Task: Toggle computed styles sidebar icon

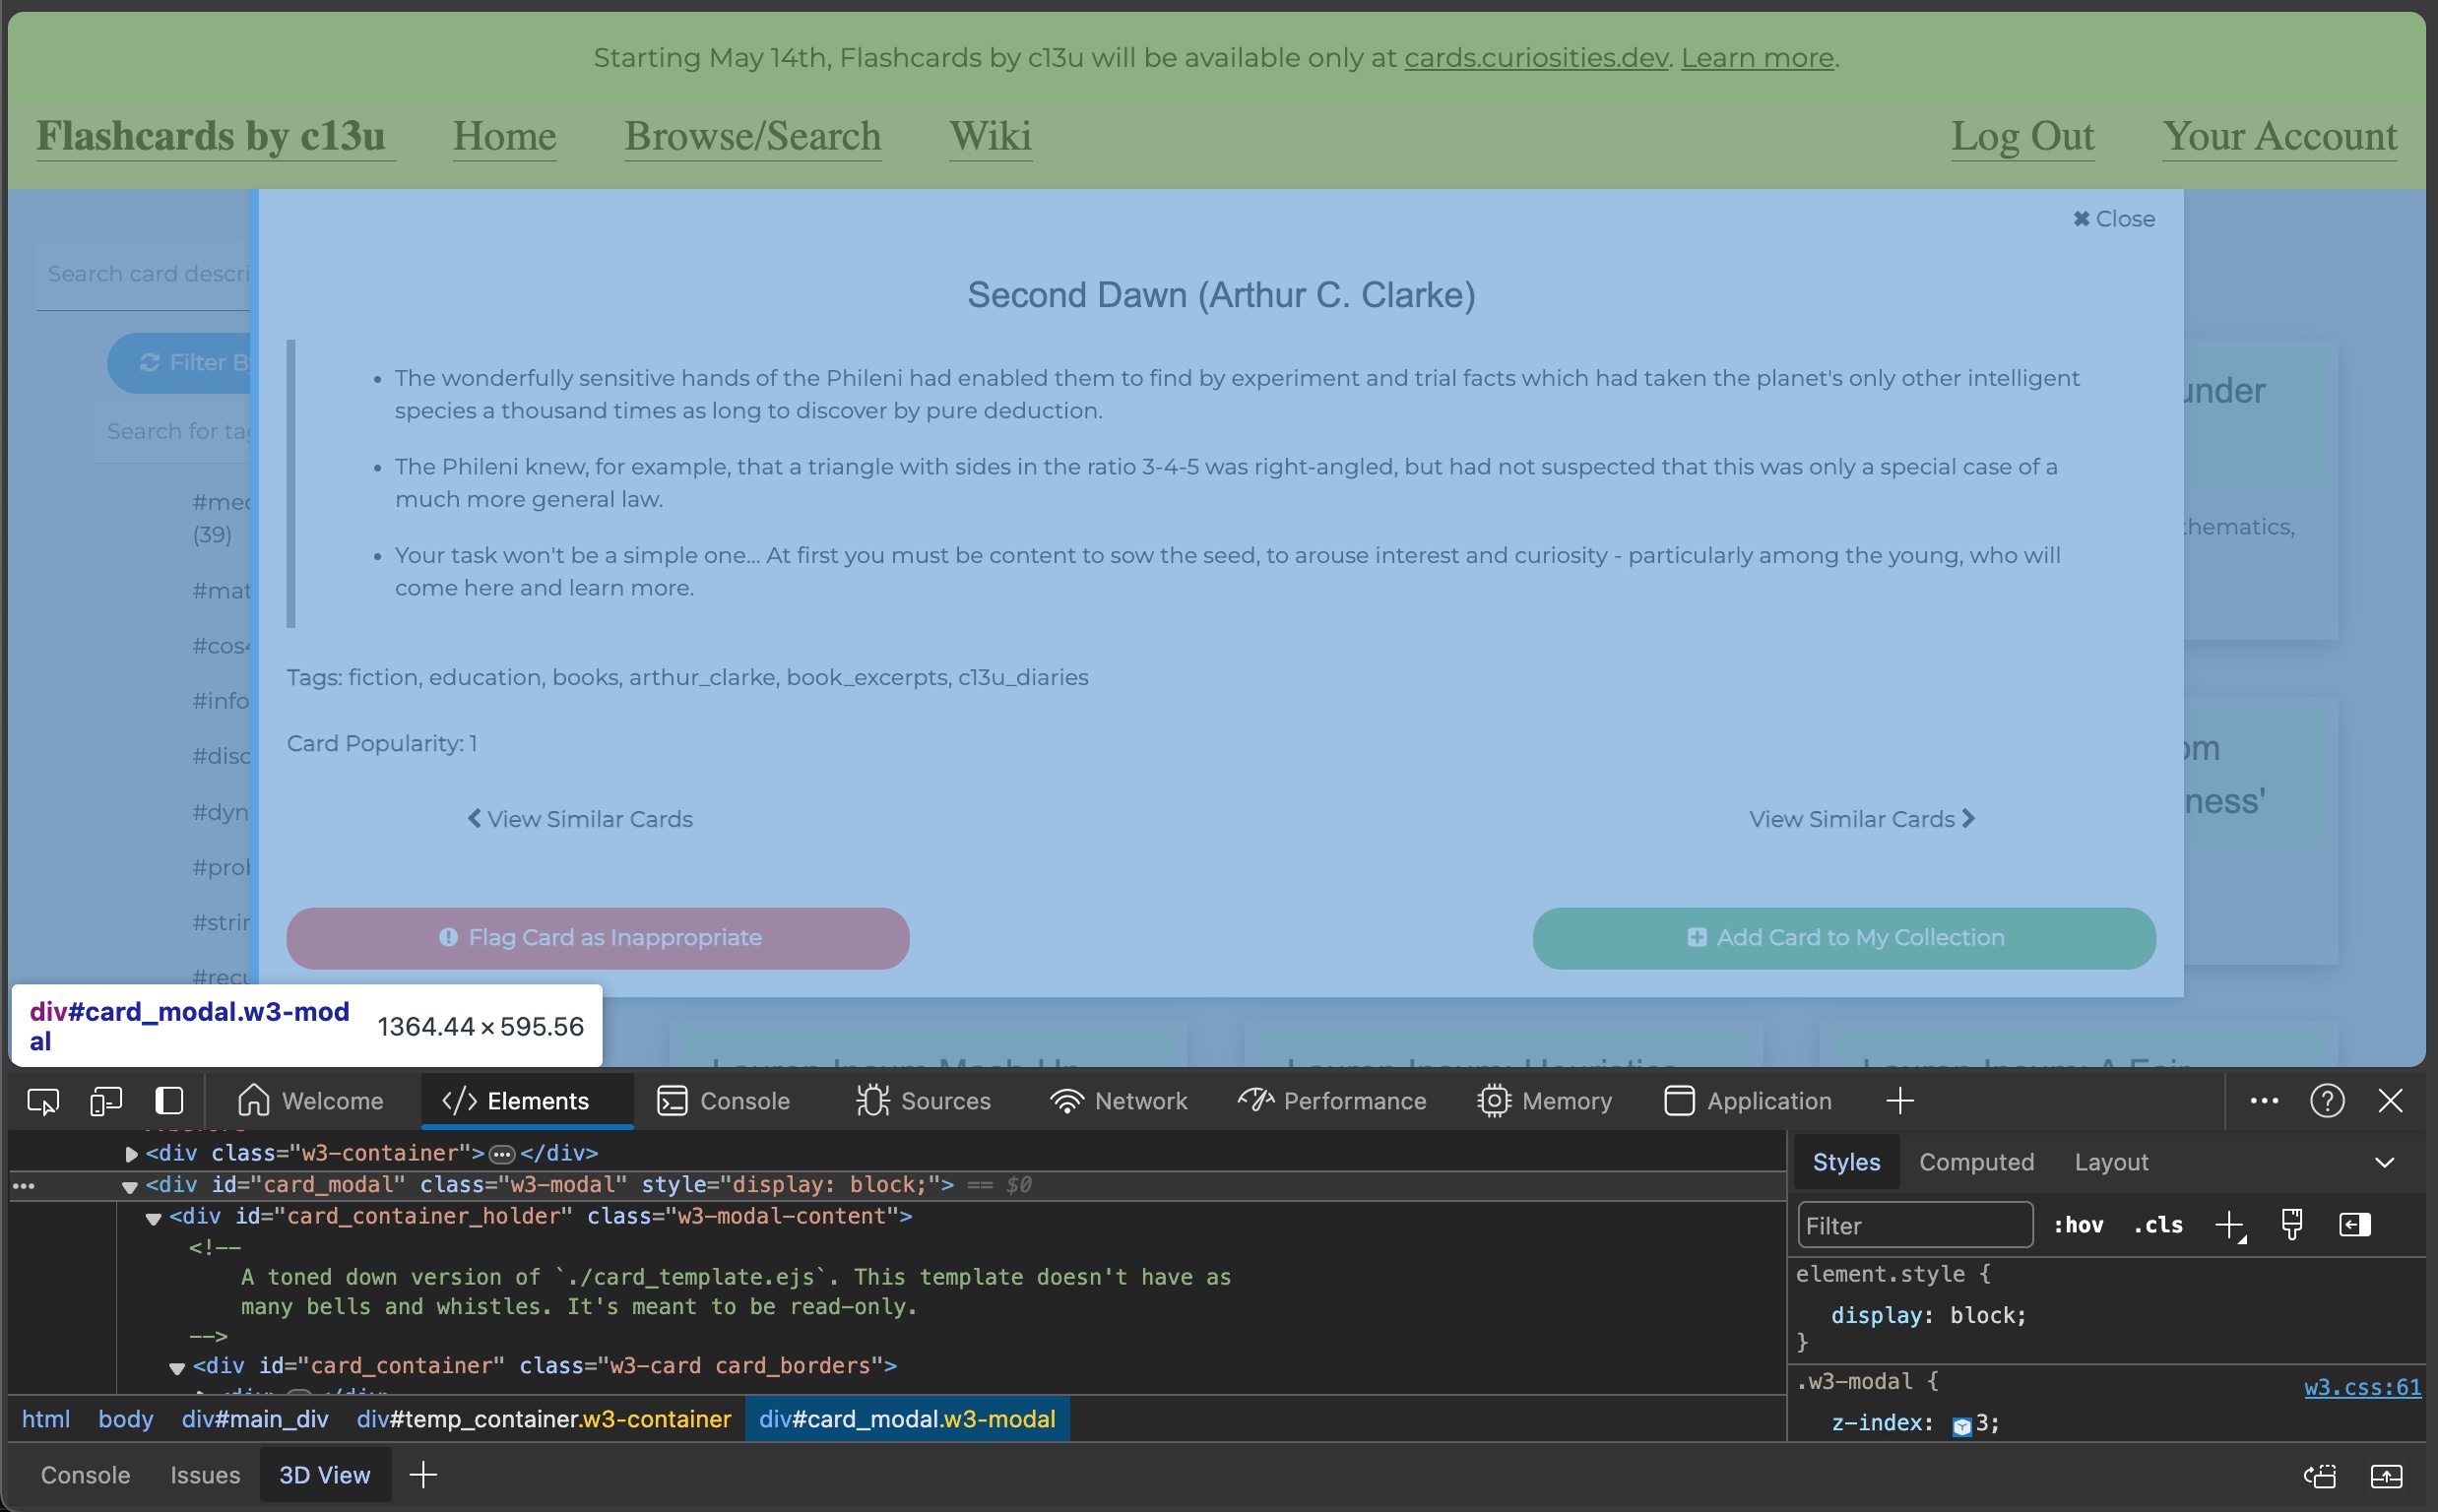Action: pos(2354,1225)
